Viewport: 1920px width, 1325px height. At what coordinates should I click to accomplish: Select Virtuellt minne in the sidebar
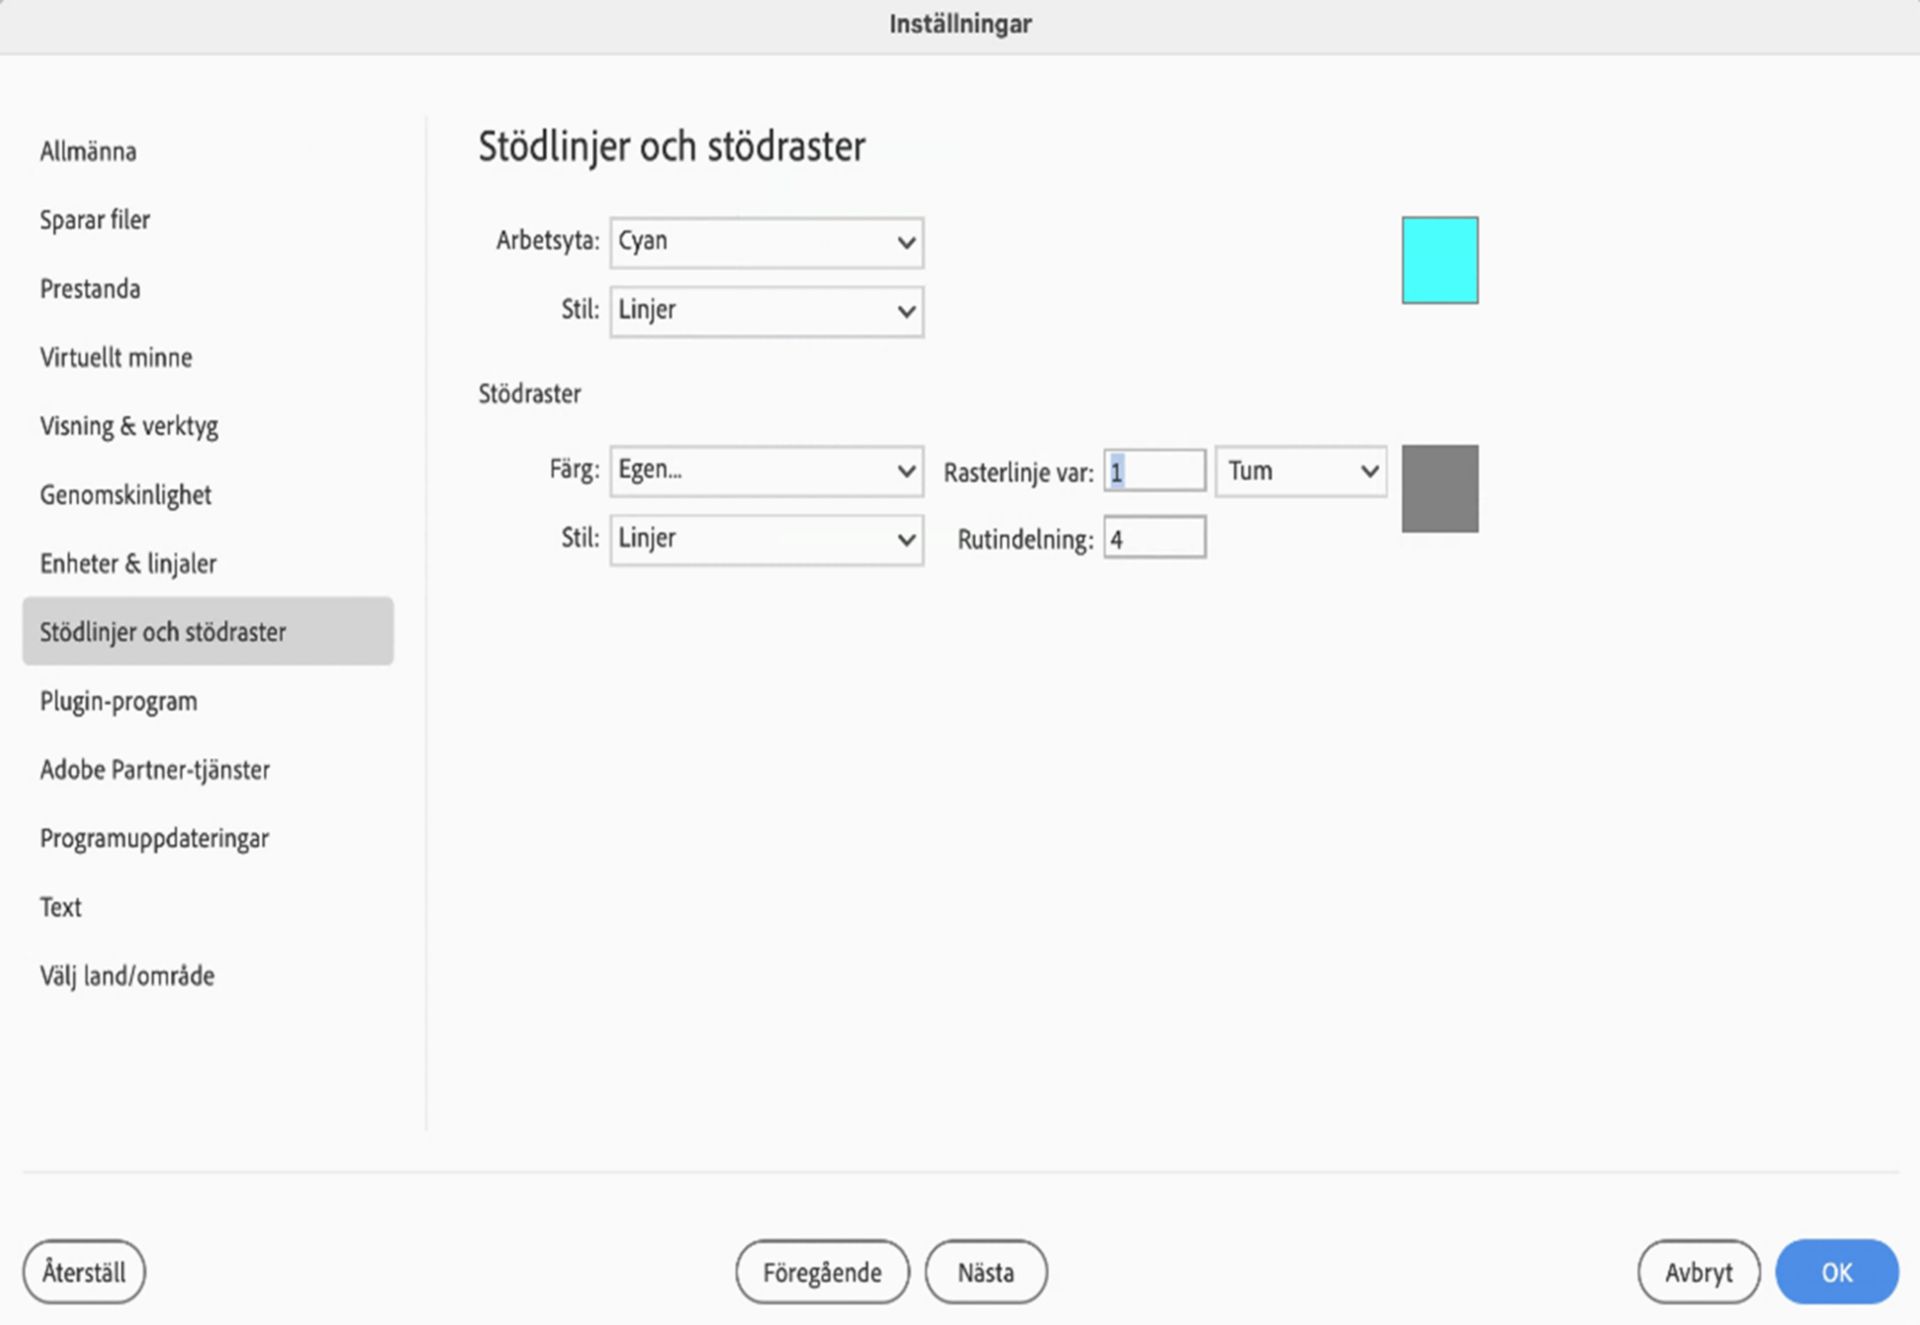(116, 358)
